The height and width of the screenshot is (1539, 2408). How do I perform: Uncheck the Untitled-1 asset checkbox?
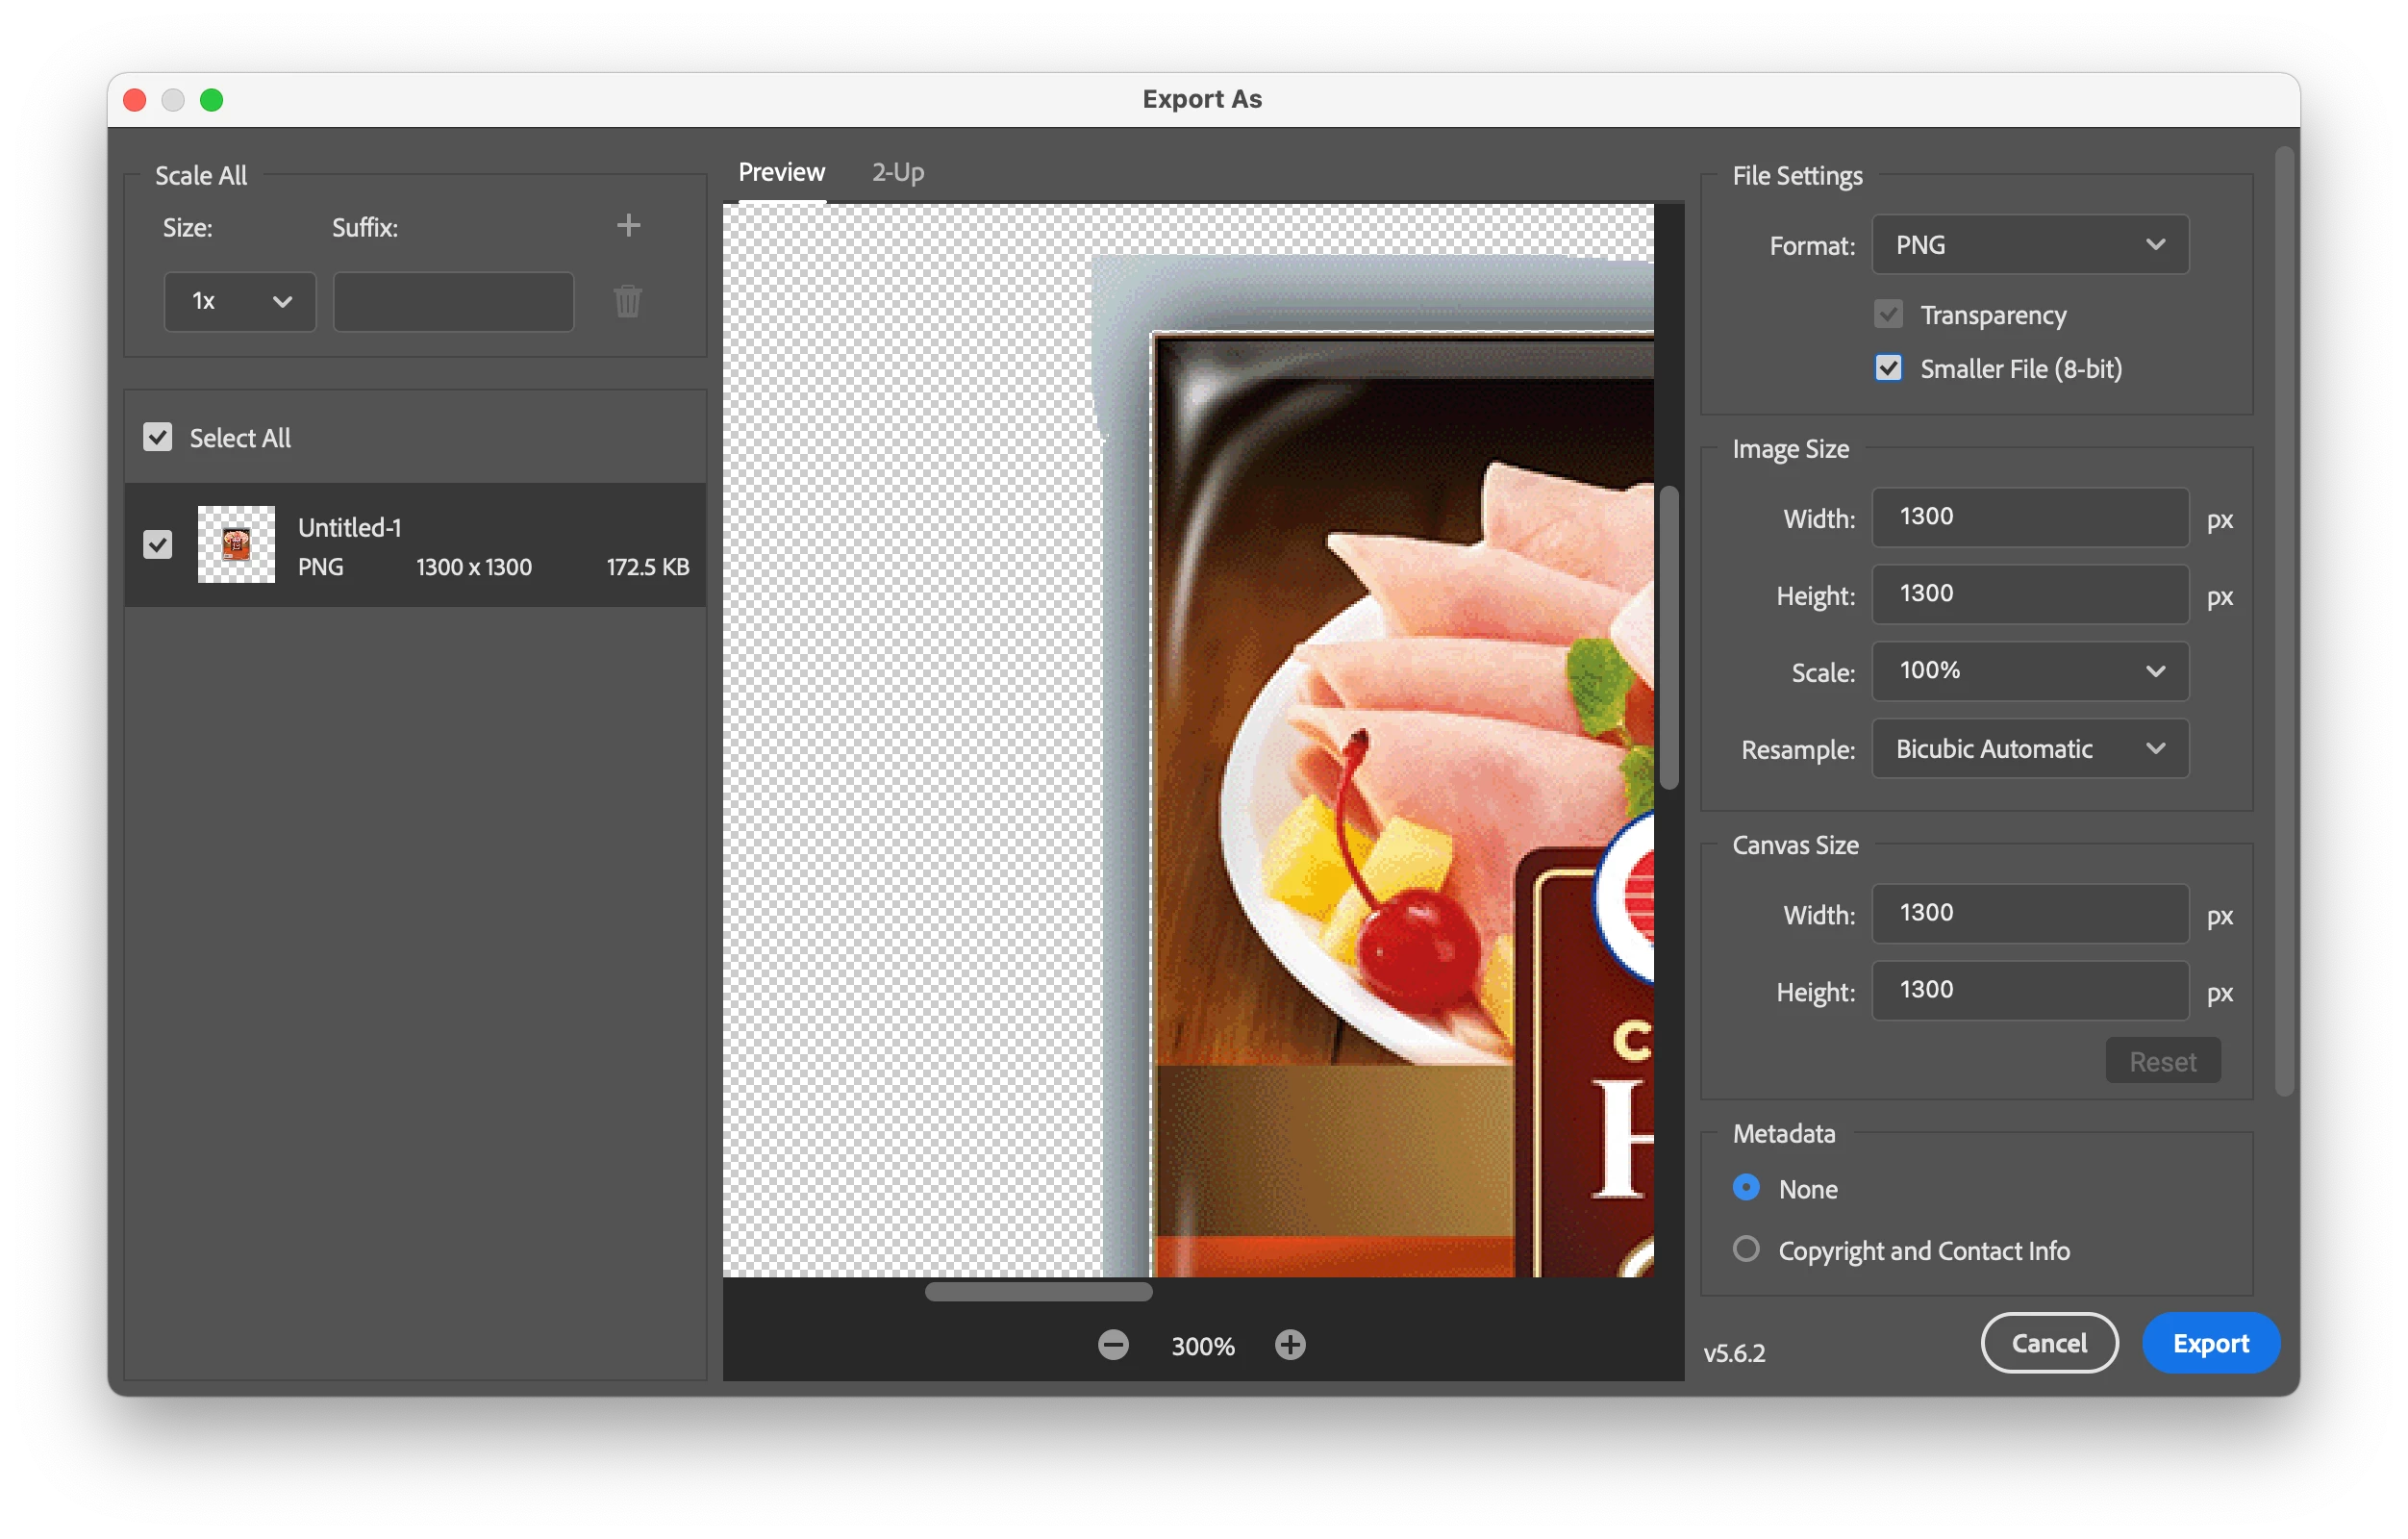pos(158,544)
